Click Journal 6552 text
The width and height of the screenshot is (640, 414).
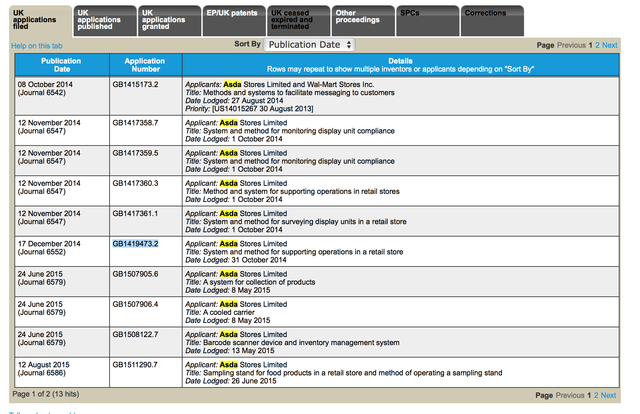42,252
